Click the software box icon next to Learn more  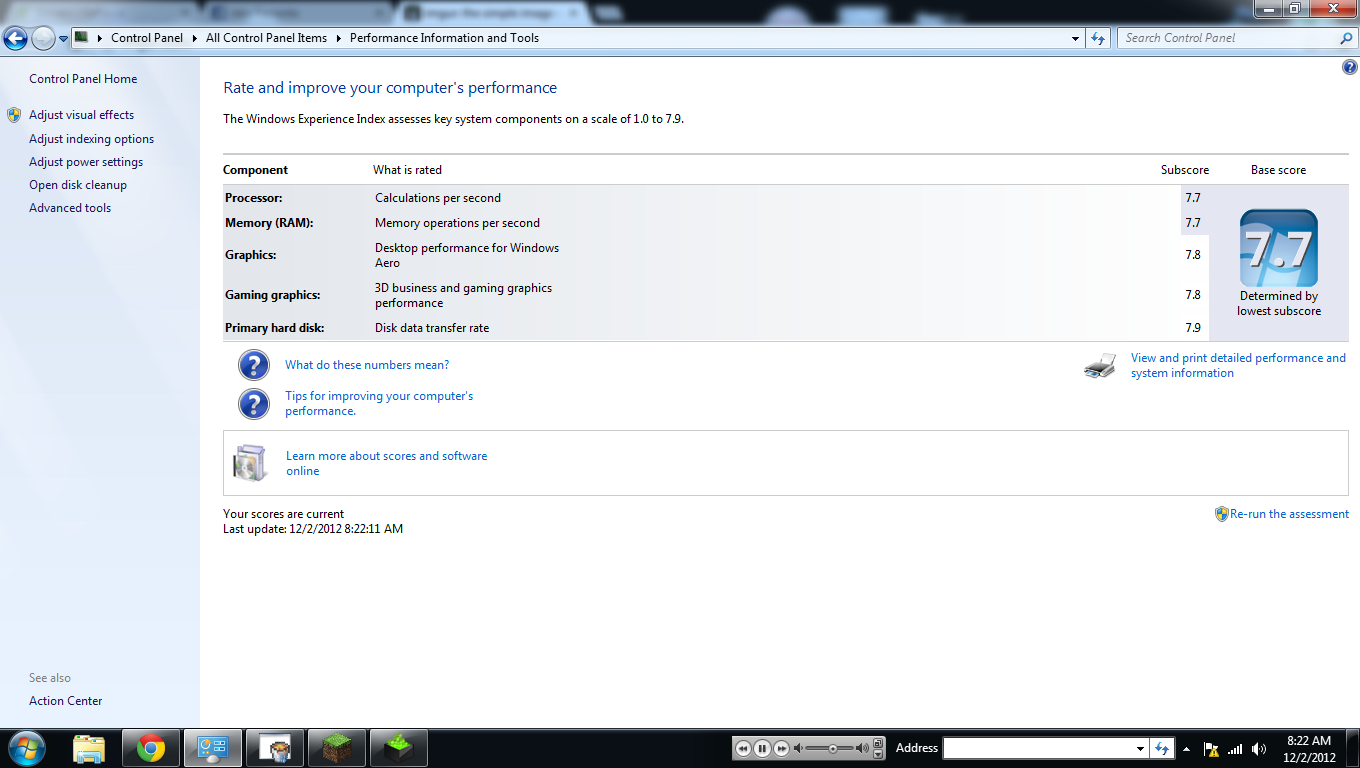pyautogui.click(x=250, y=463)
